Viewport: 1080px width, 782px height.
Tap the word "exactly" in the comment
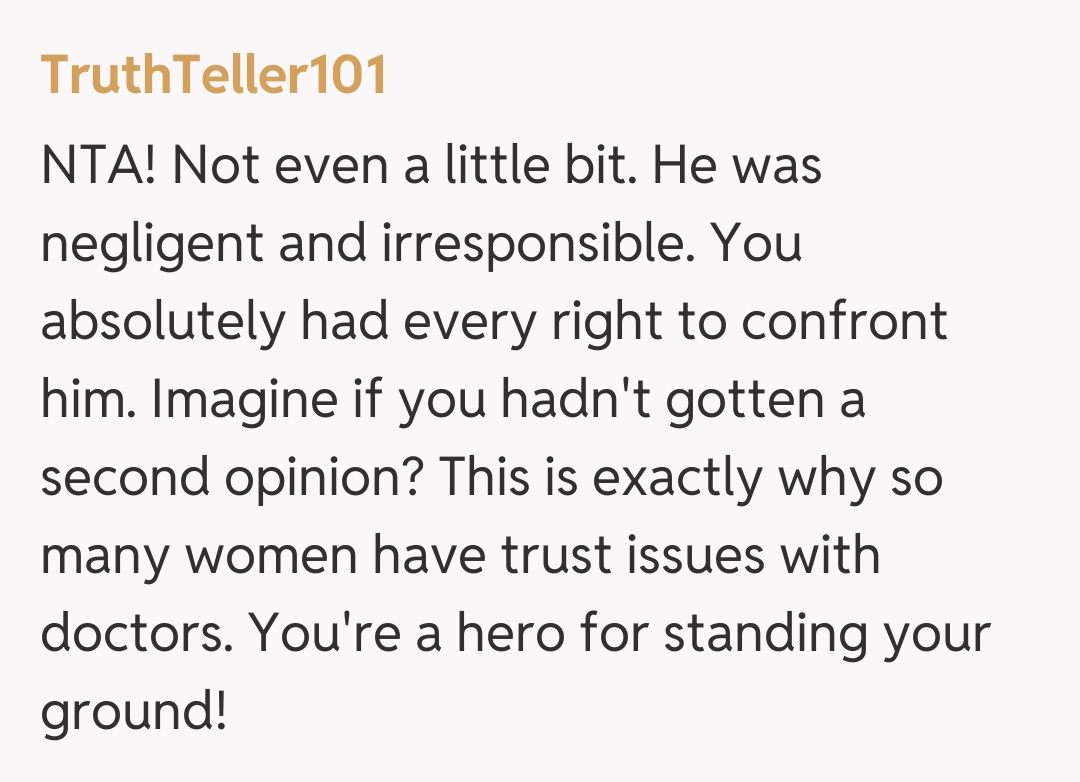coord(676,478)
